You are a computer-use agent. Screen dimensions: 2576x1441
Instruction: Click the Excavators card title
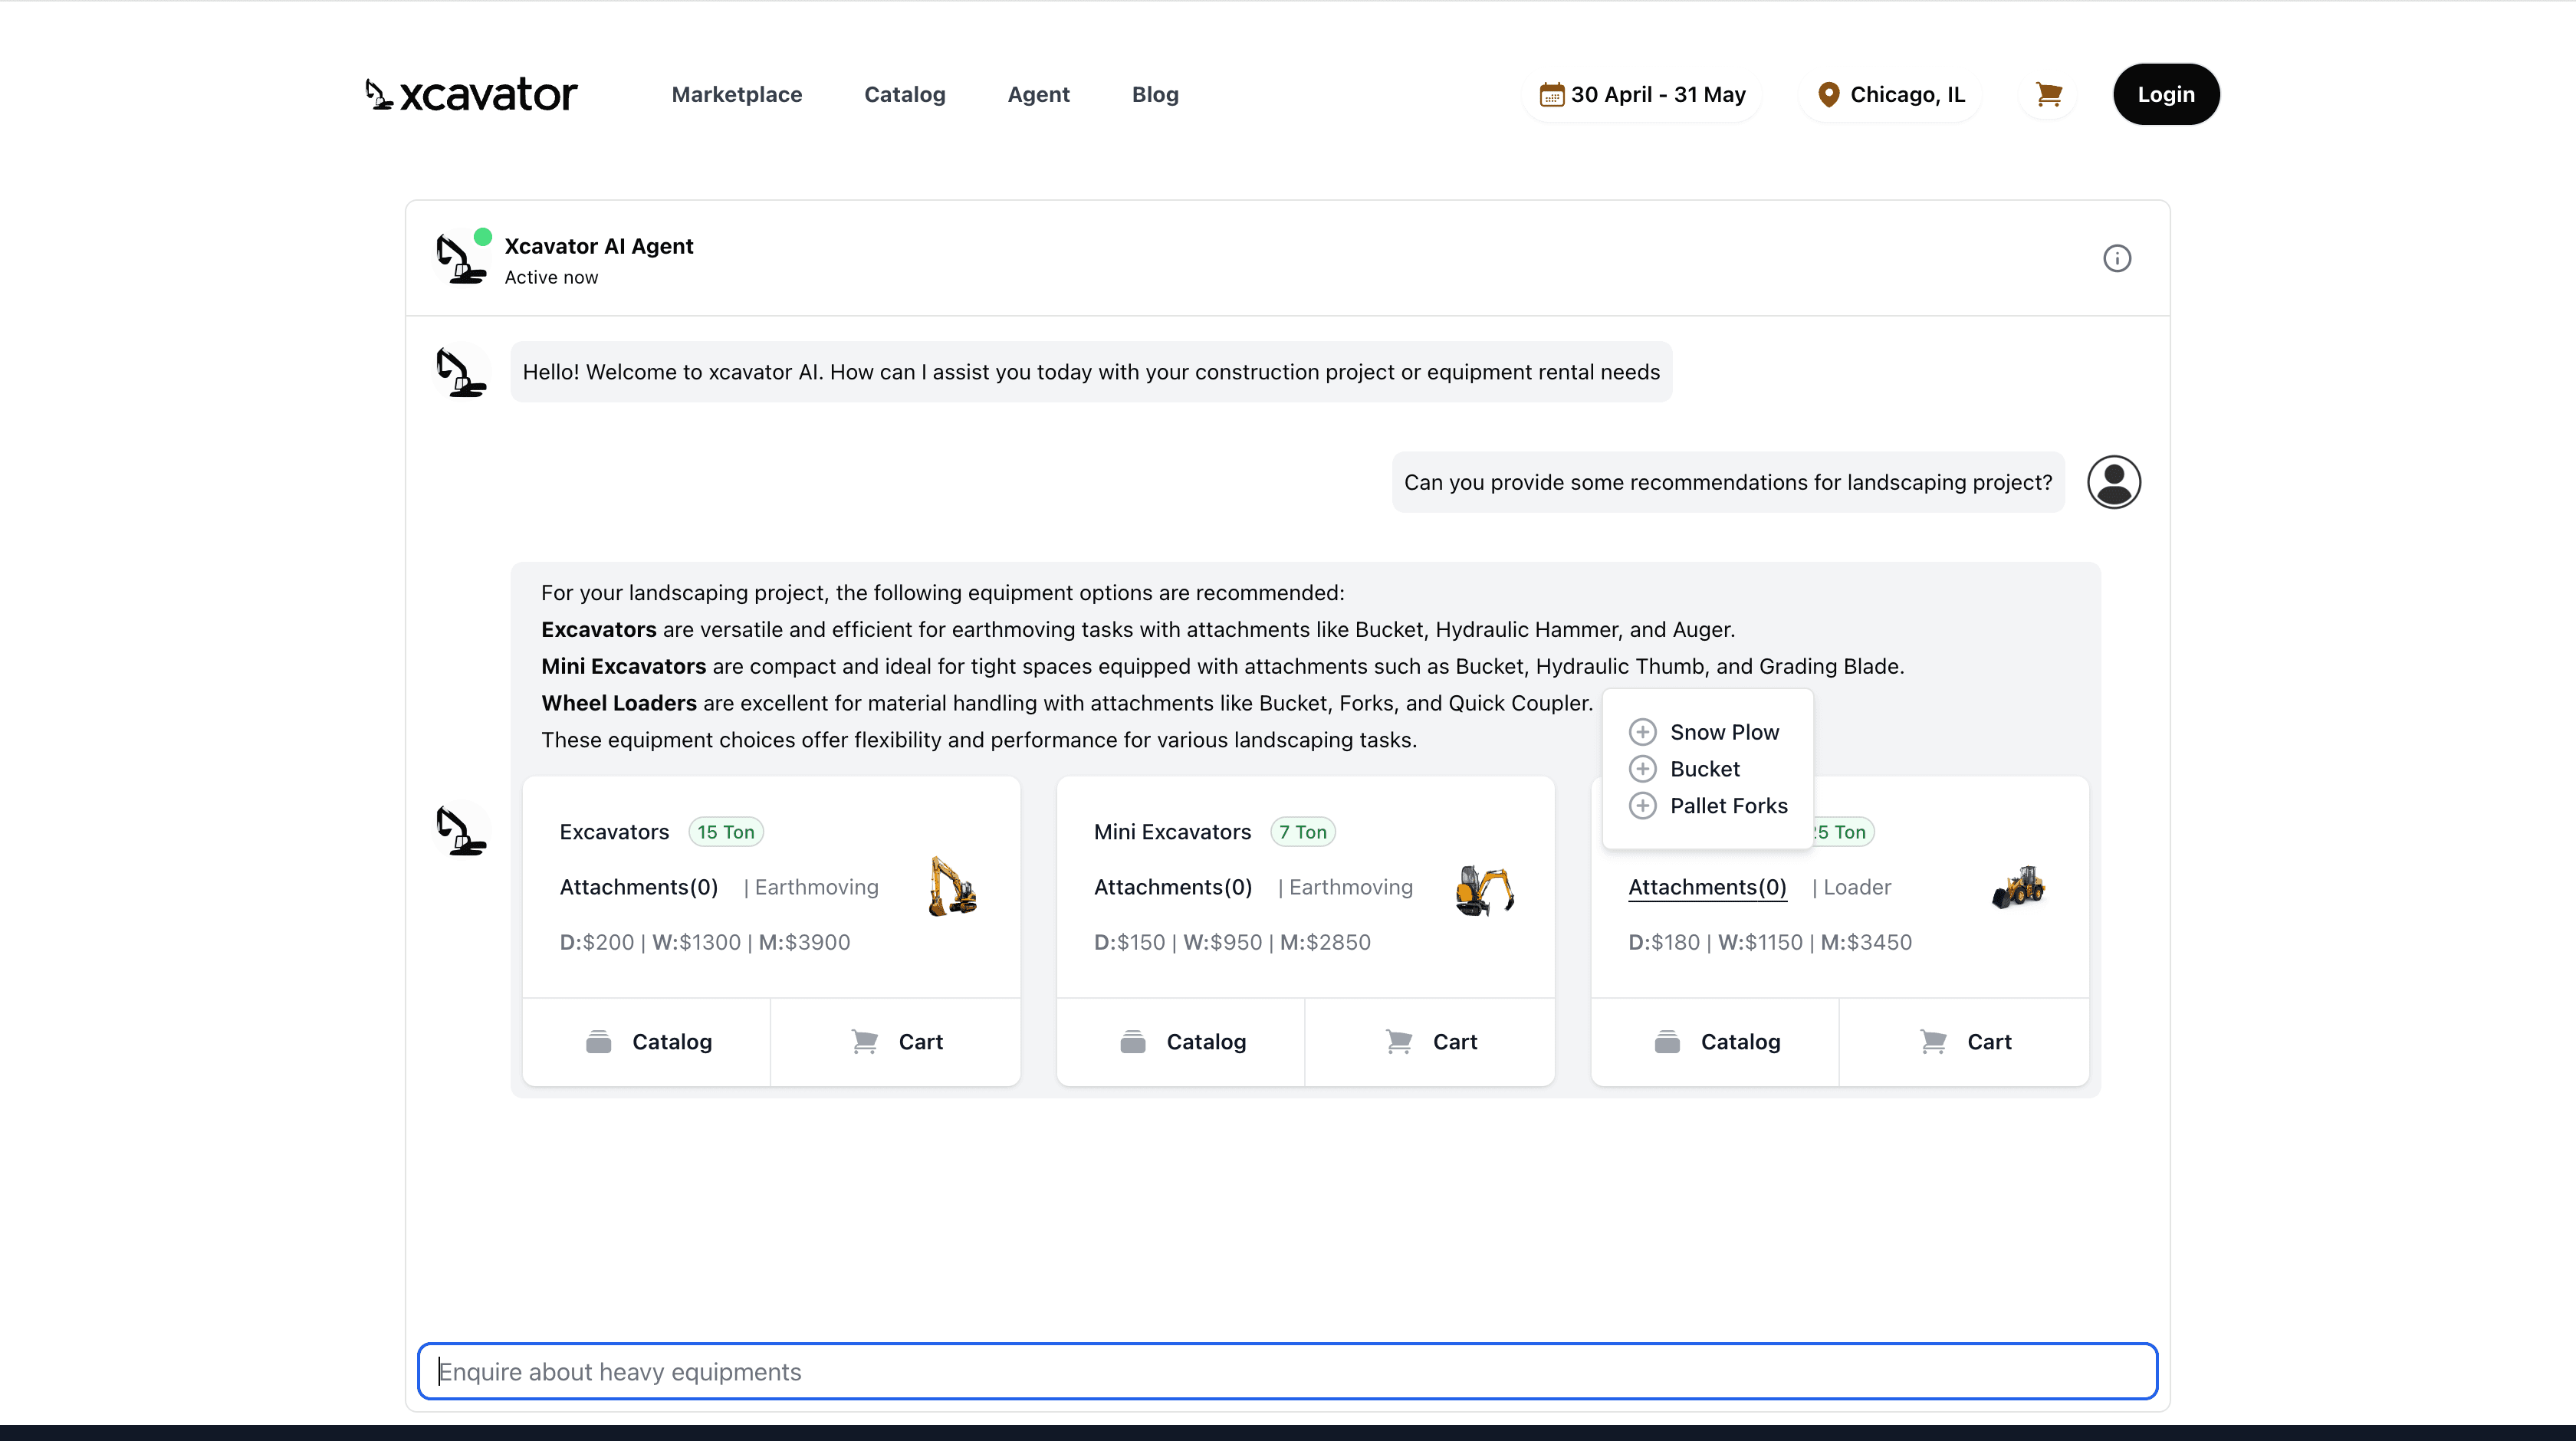click(614, 832)
